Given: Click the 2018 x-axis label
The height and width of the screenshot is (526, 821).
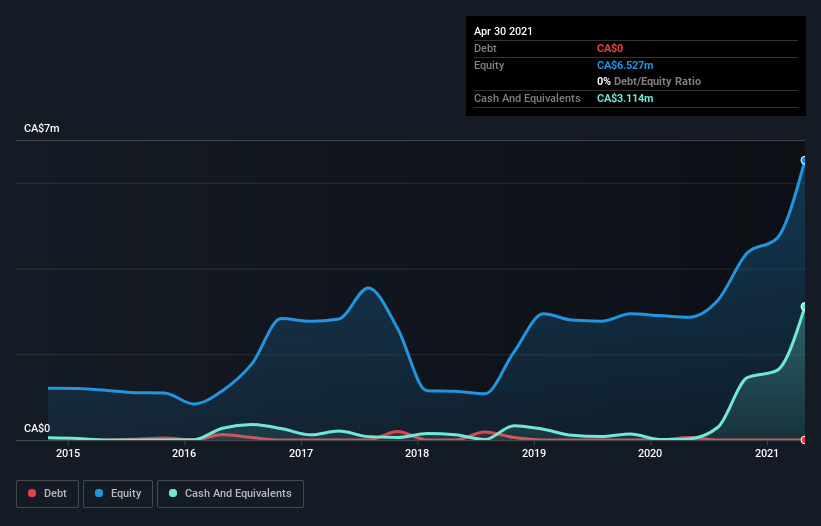Looking at the screenshot, I should click(417, 453).
